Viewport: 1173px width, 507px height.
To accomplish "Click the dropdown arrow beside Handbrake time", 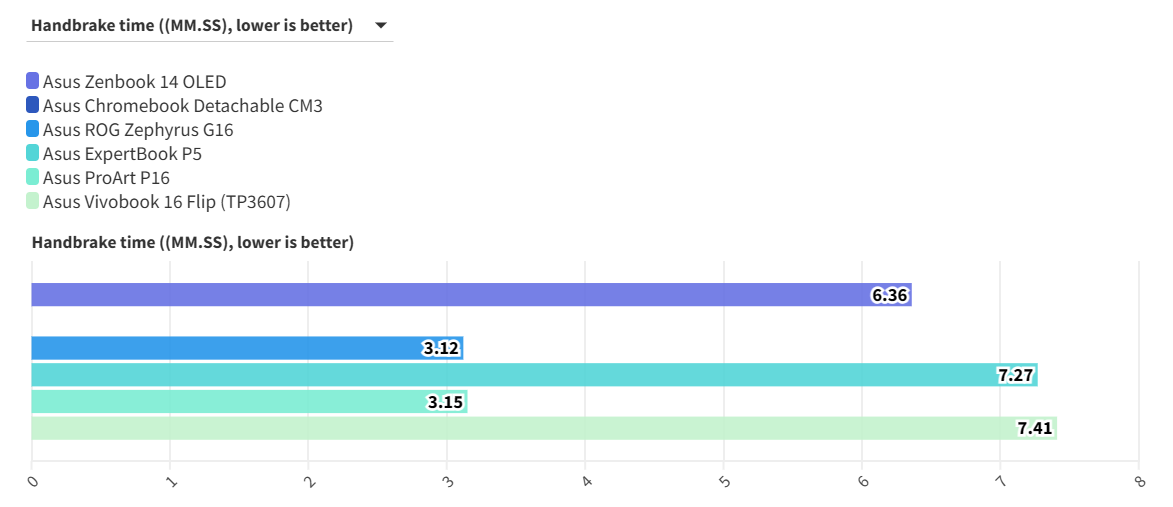I will [x=381, y=26].
